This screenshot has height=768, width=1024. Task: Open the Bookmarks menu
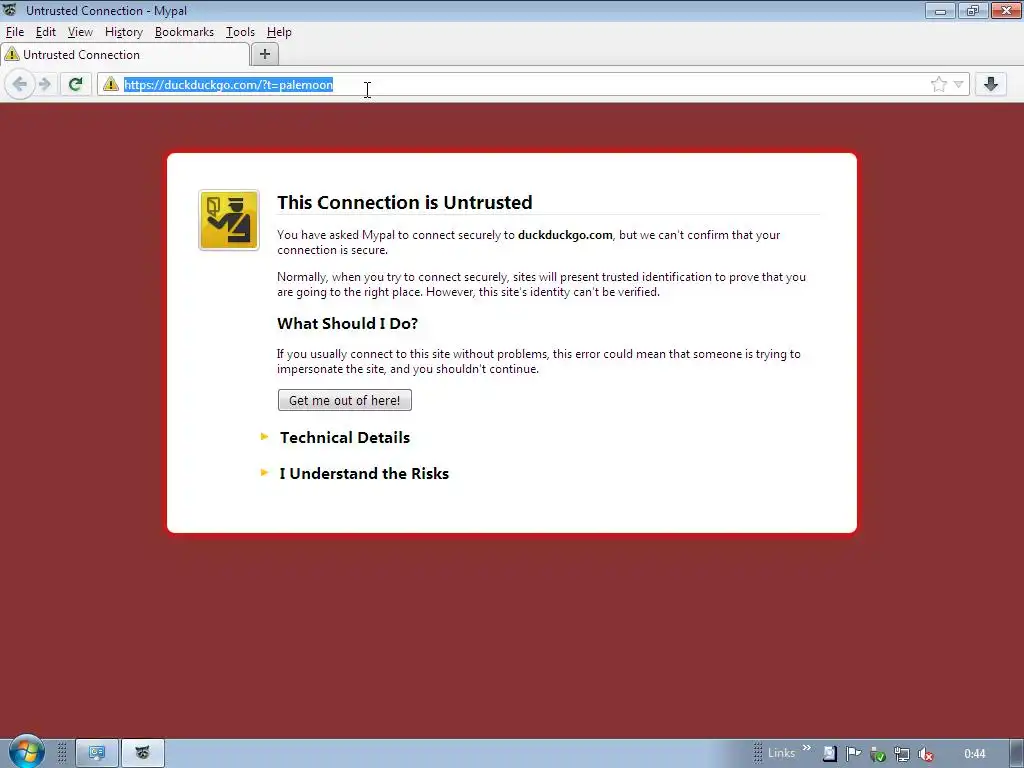(x=184, y=32)
